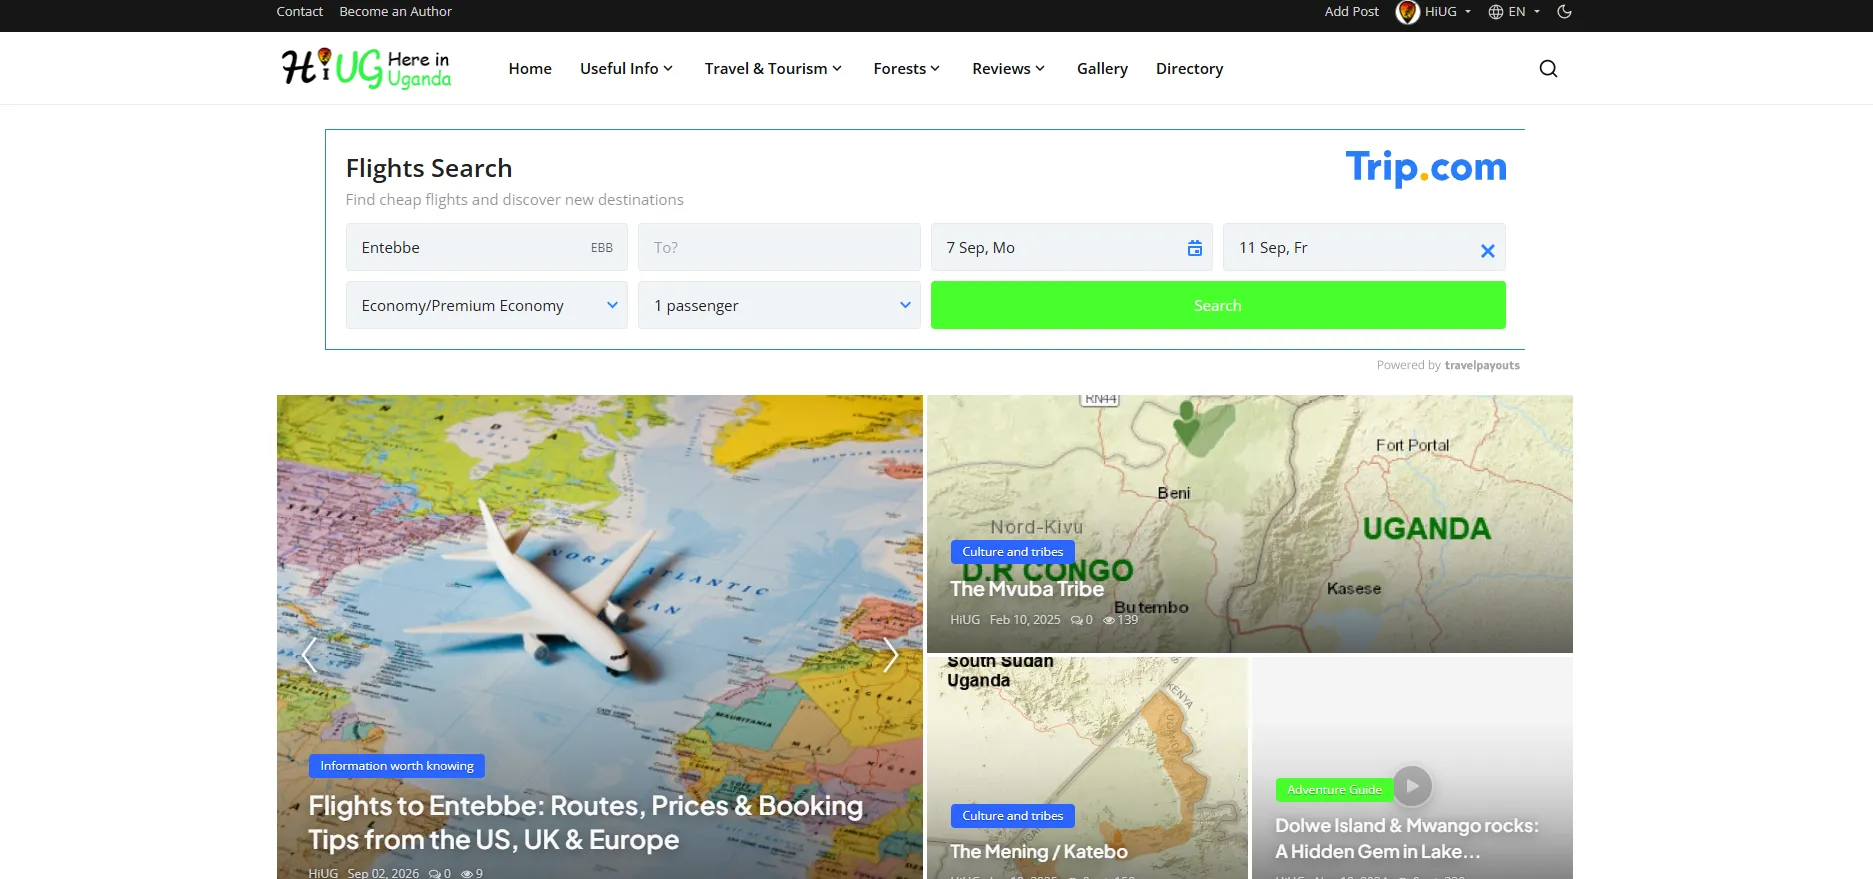1873x879 pixels.
Task: Click the Flights Search heading
Action: click(x=429, y=168)
